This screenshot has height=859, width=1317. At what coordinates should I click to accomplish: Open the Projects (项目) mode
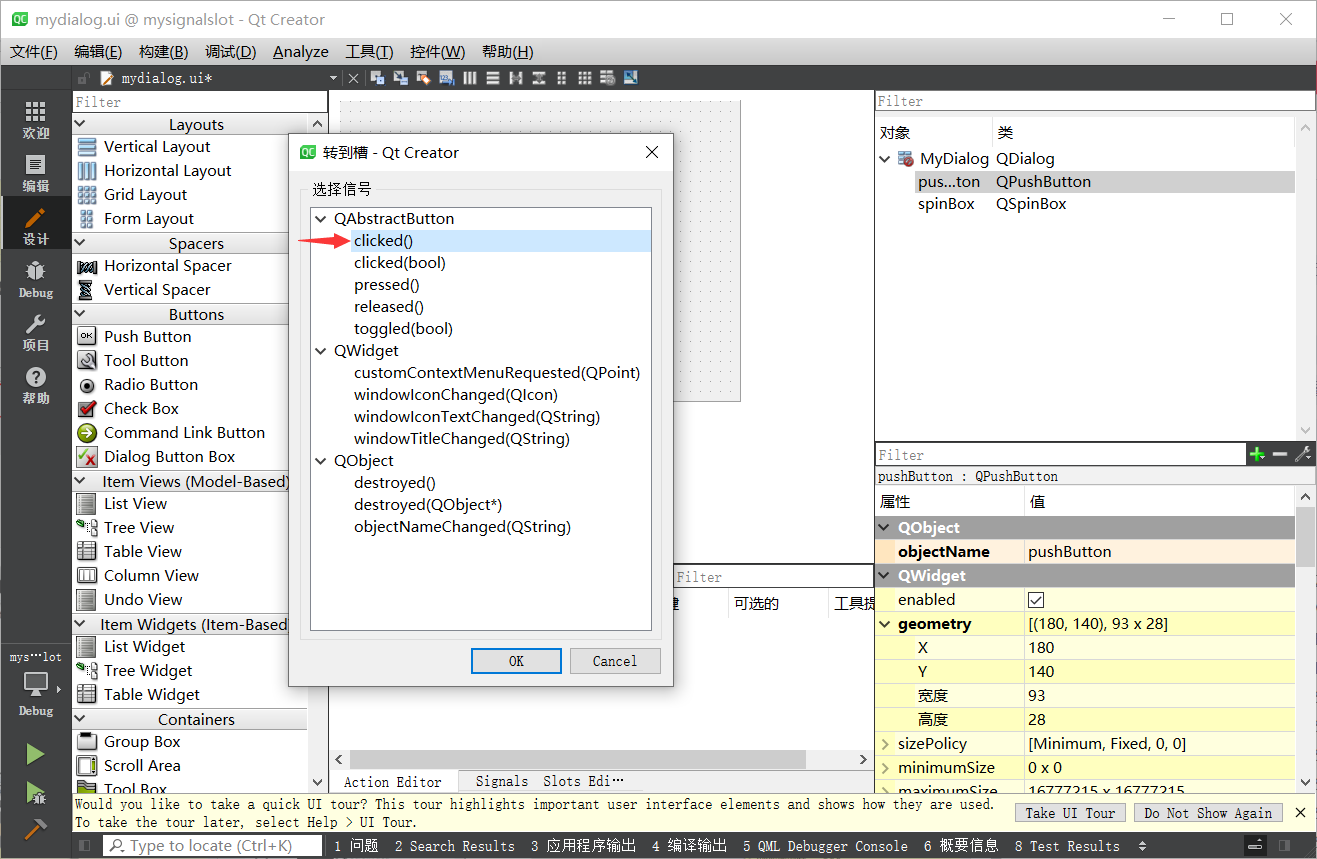click(35, 332)
